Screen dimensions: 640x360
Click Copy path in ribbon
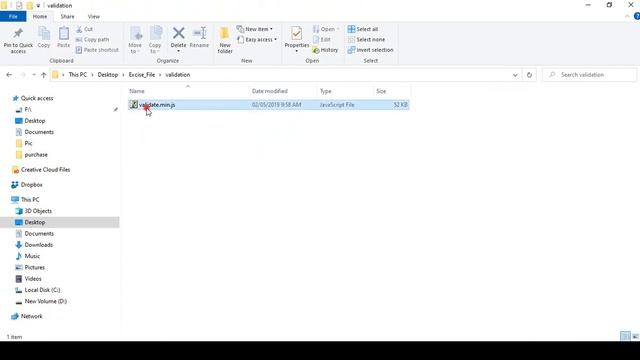(93, 40)
